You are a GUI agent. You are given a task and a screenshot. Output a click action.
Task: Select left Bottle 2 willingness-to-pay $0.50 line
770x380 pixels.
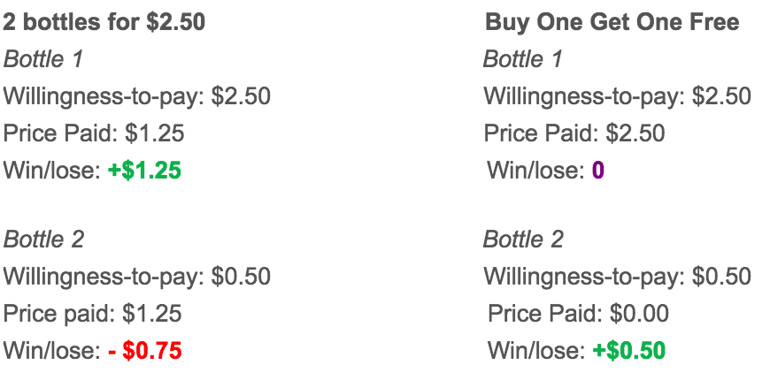(x=137, y=277)
